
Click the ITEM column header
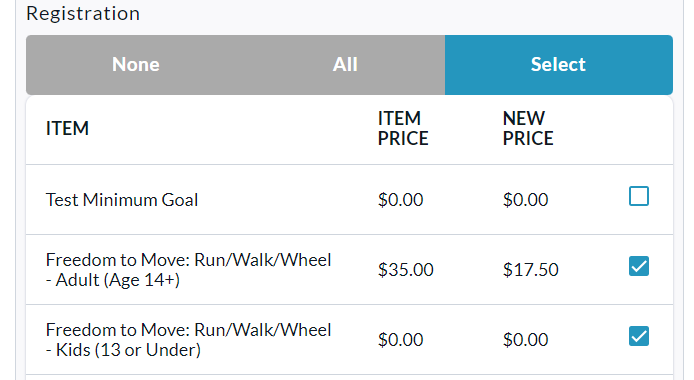67,129
